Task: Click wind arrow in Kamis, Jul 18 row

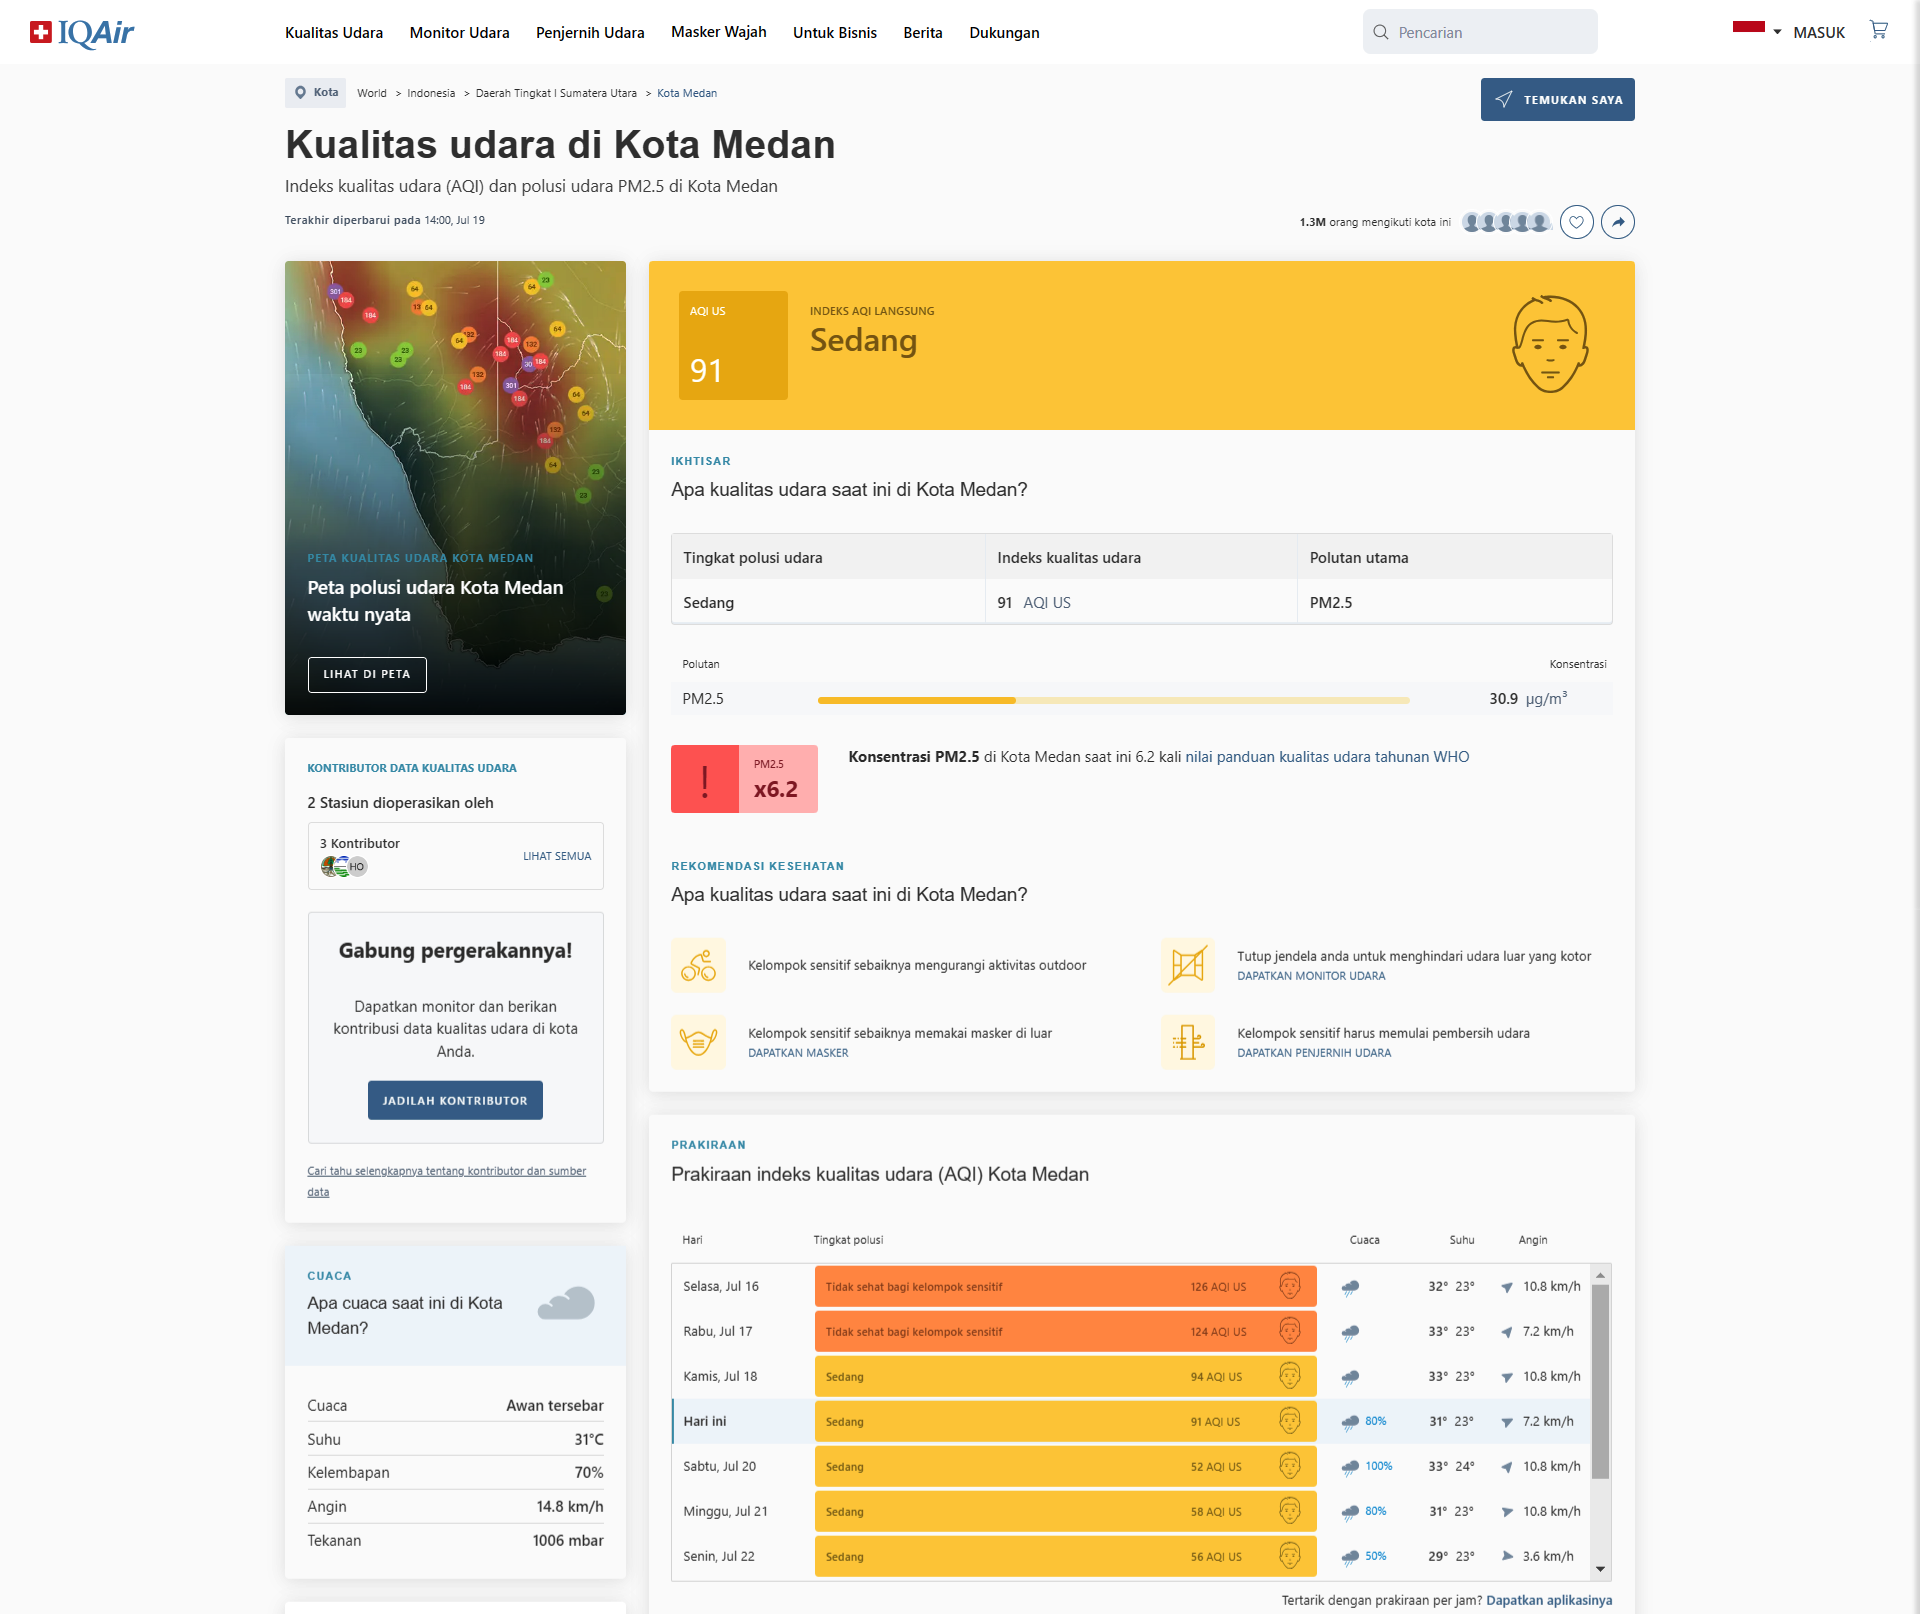Action: (1507, 1377)
